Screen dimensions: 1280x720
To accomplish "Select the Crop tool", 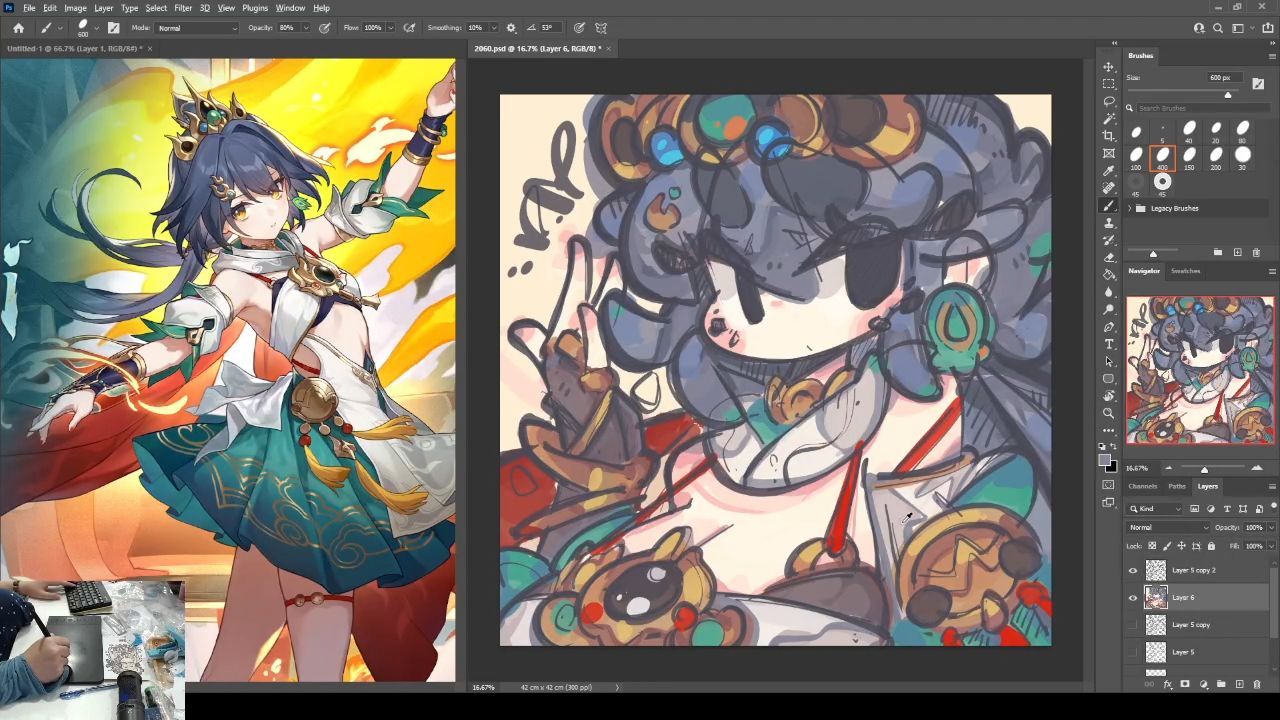I will point(1108,136).
